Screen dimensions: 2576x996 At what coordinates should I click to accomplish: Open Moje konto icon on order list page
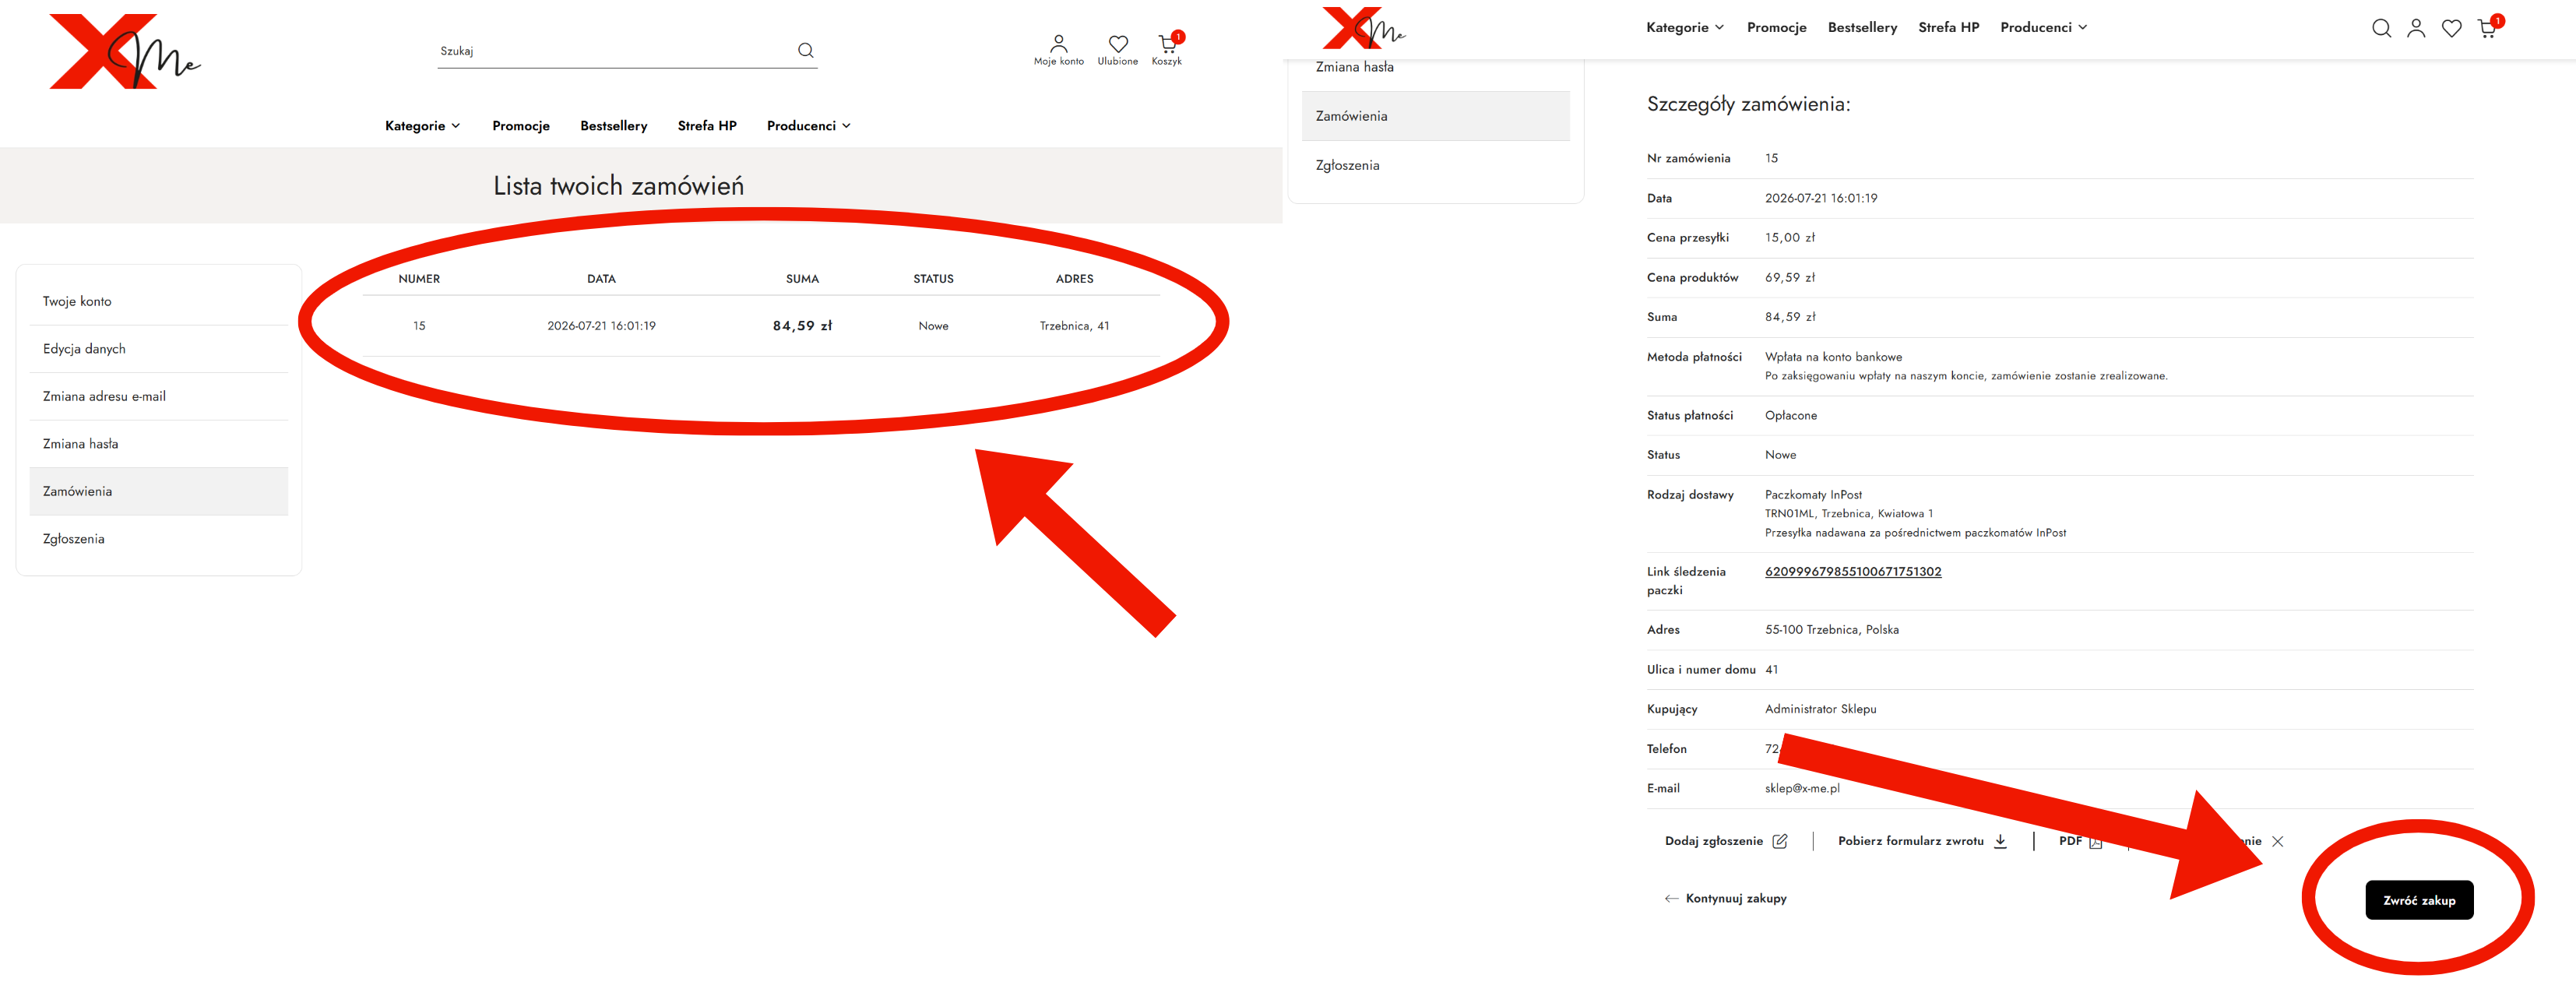(x=1058, y=44)
